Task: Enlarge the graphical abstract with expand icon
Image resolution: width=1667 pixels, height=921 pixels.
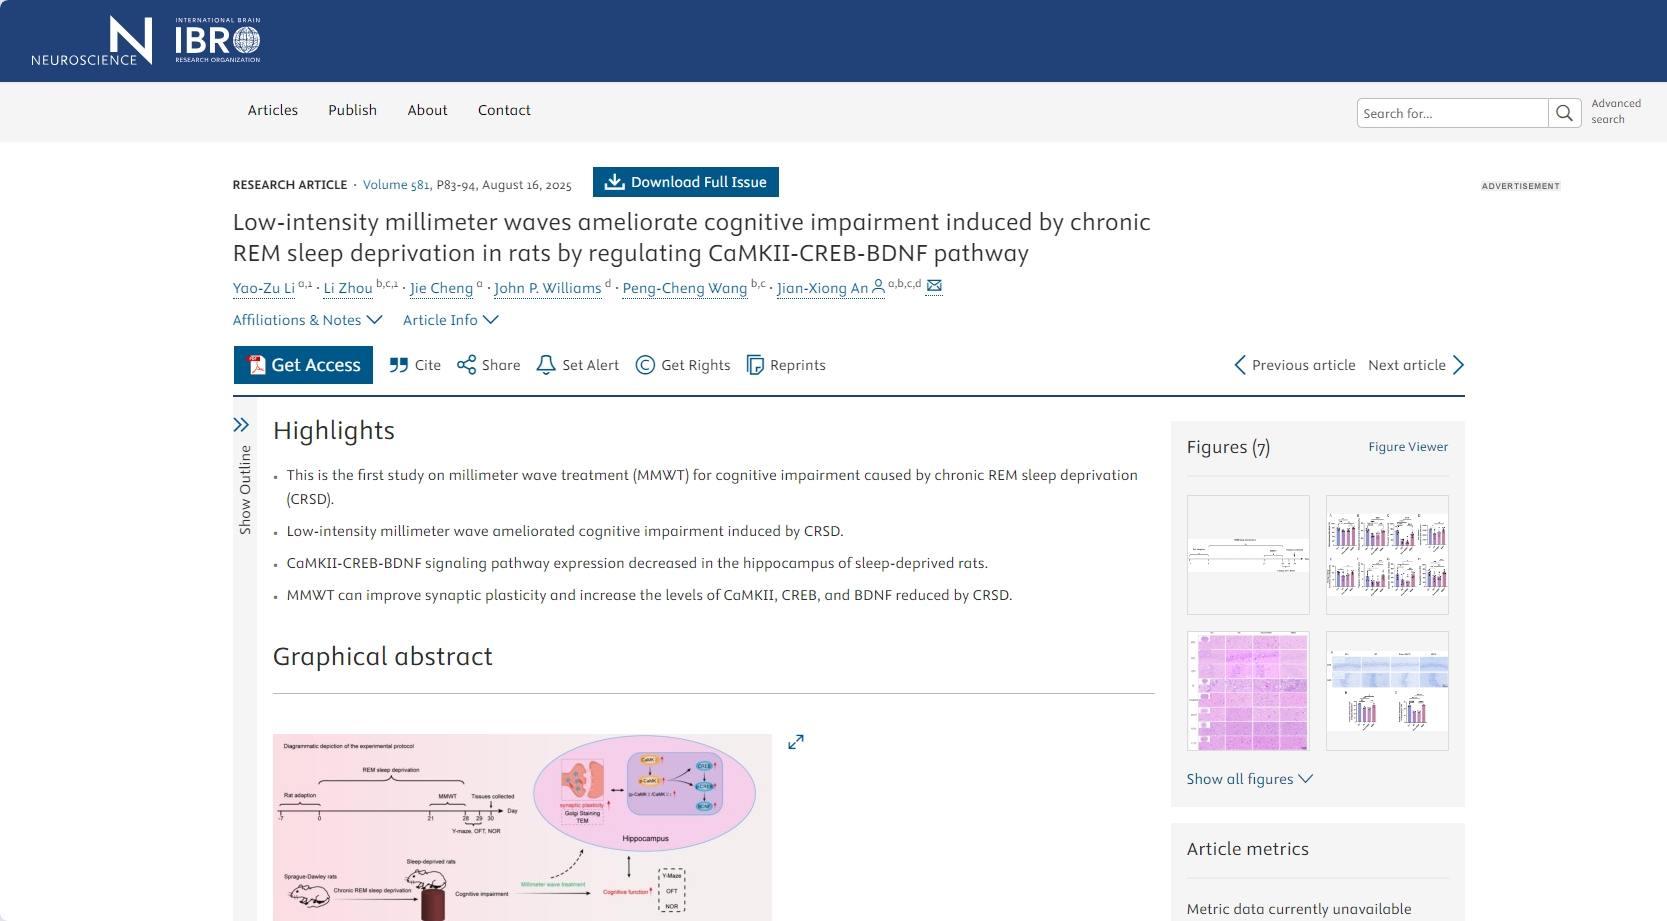Action: pyautogui.click(x=796, y=742)
